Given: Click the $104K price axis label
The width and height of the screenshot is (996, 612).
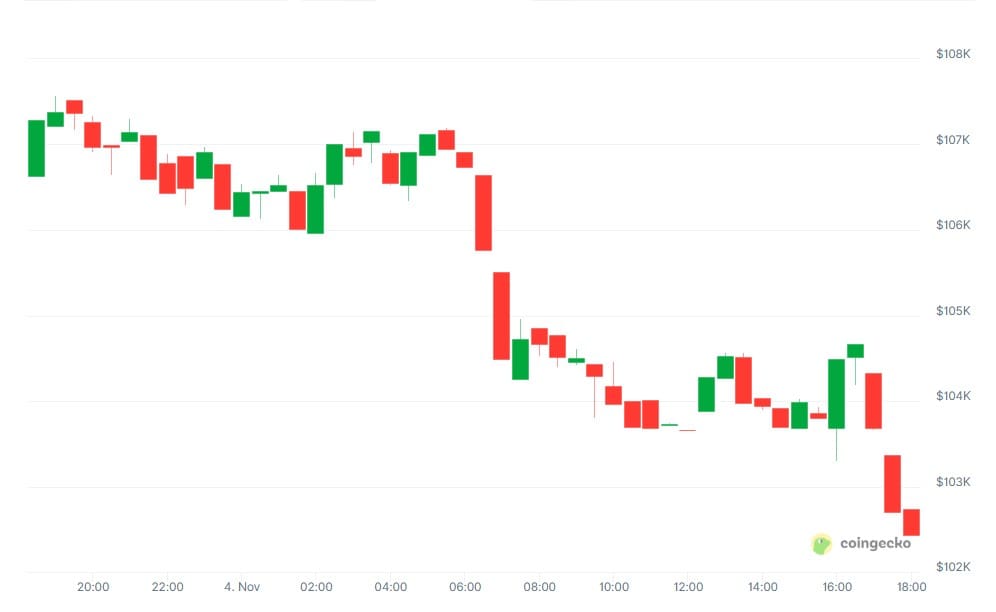Looking at the screenshot, I should click(x=953, y=397).
